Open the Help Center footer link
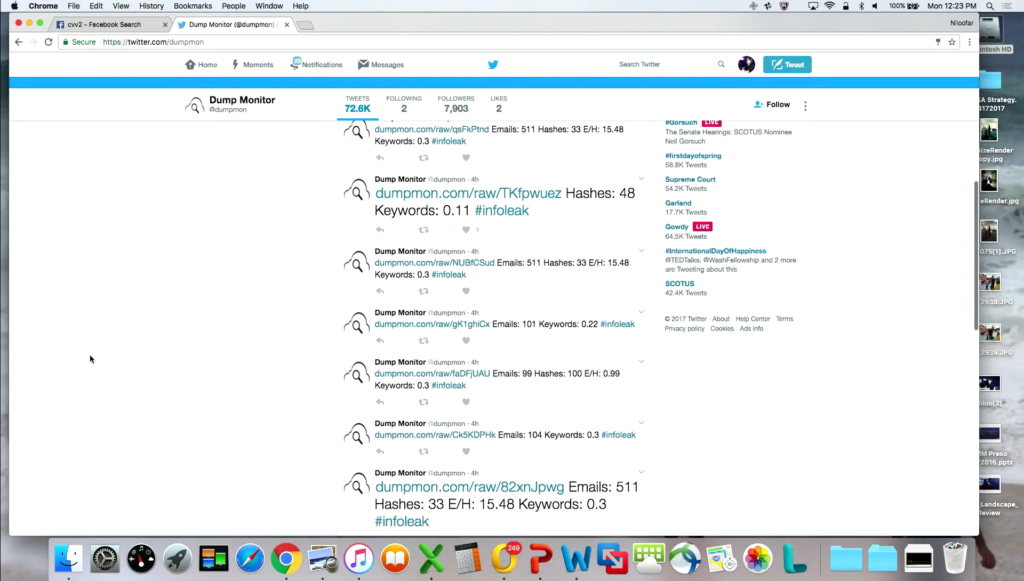The width and height of the screenshot is (1024, 581). point(753,319)
